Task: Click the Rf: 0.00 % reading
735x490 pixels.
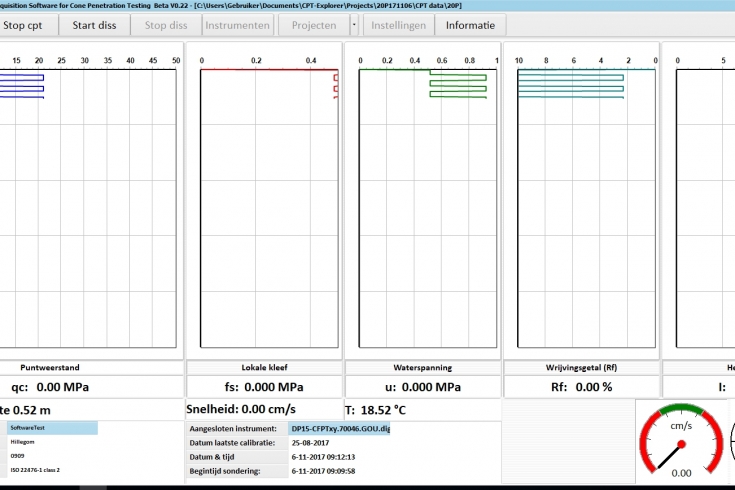Action: (581, 387)
